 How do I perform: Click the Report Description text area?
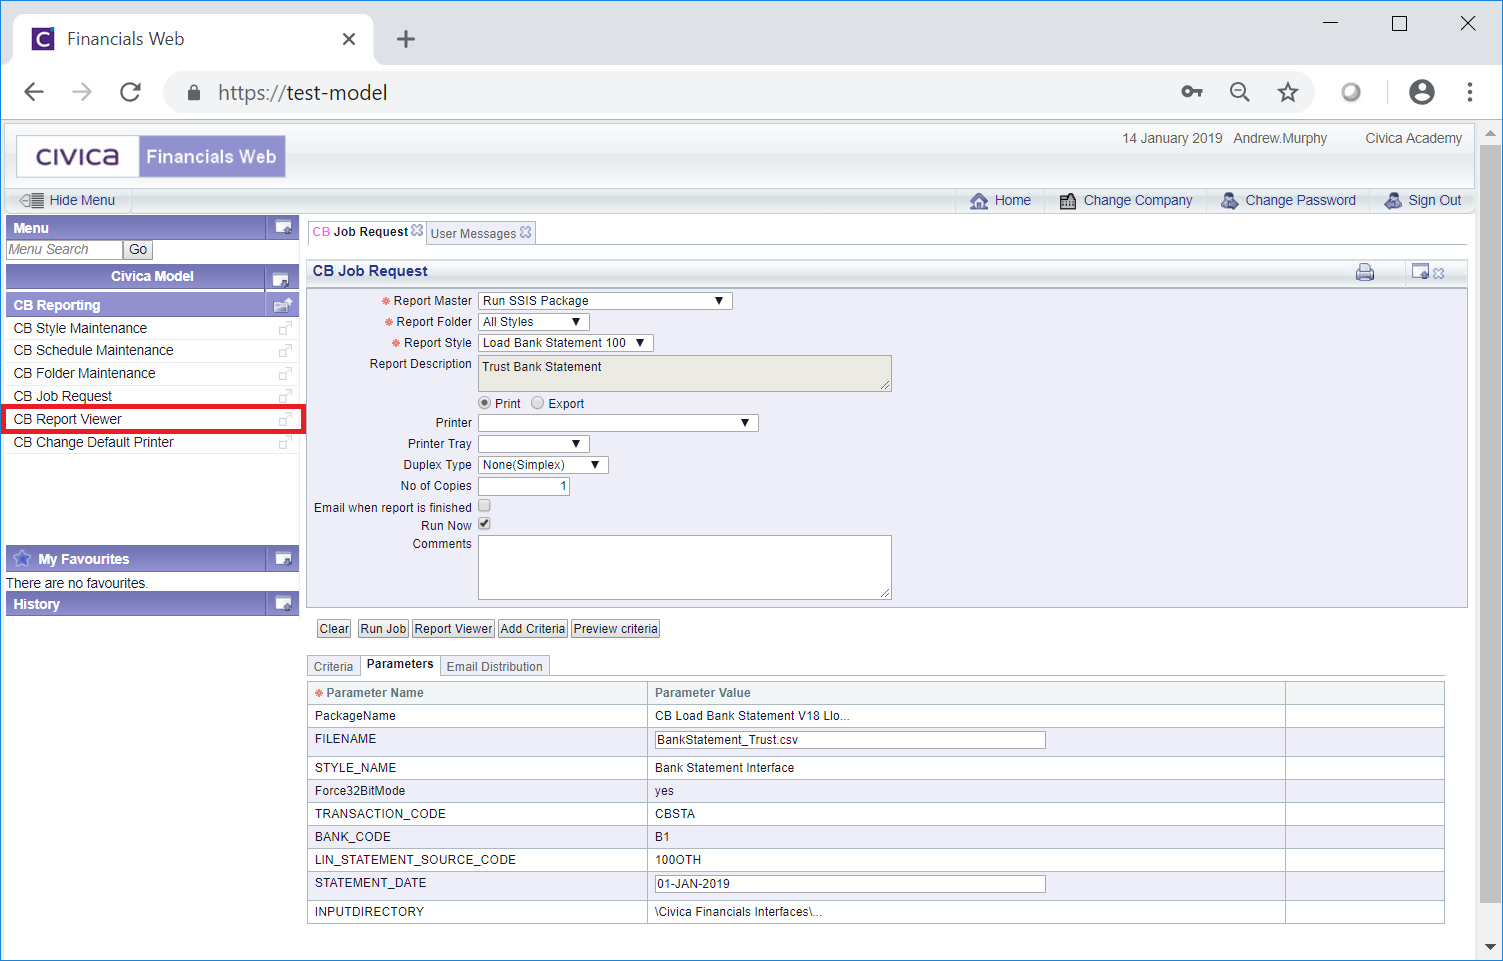(685, 373)
